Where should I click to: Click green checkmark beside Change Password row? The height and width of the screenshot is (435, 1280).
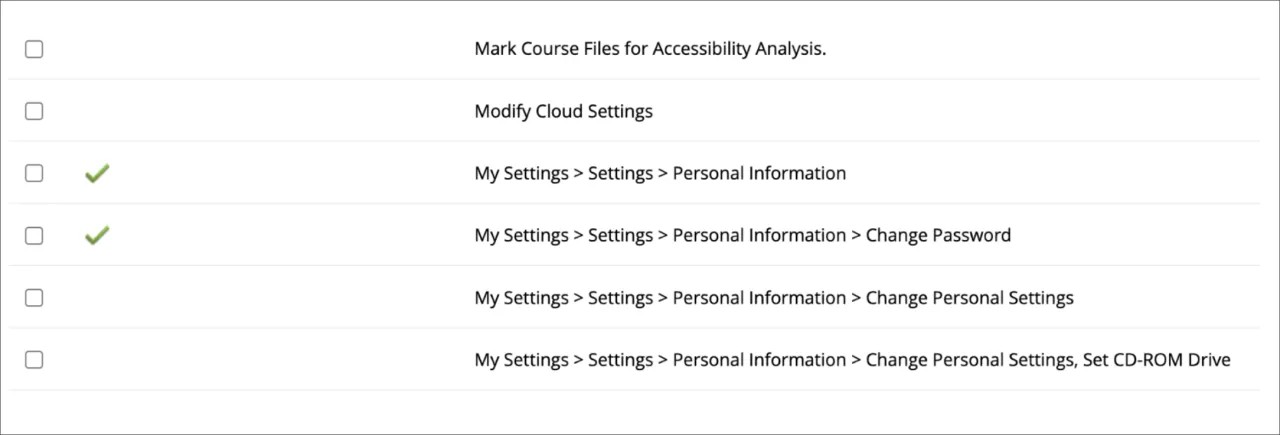pos(97,236)
